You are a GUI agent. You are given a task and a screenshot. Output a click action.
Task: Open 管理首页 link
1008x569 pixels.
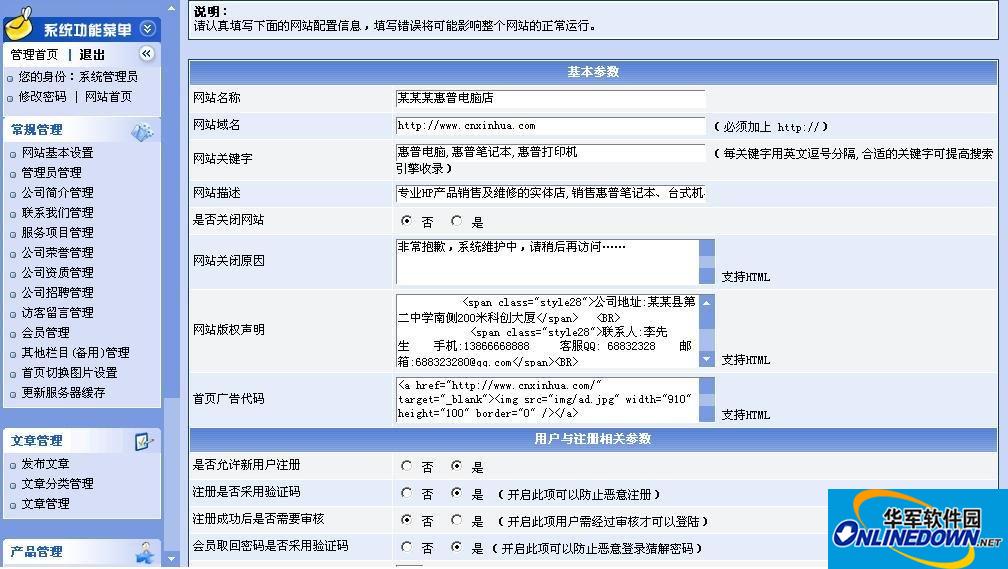coord(34,55)
